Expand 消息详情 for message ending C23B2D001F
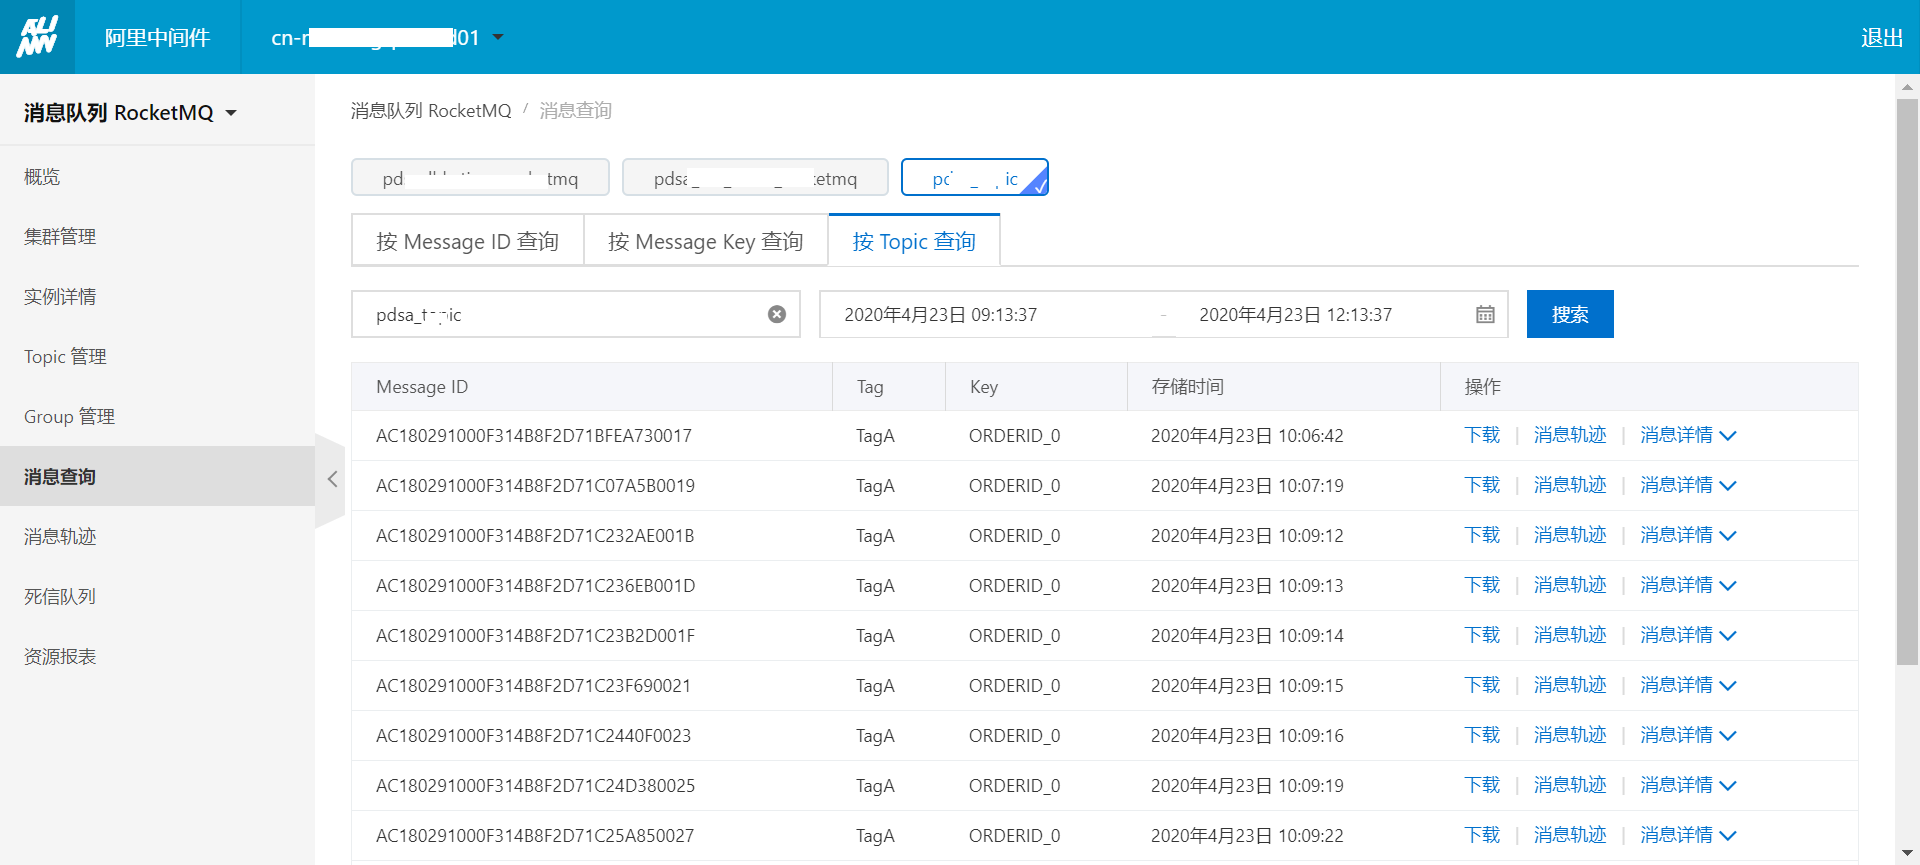This screenshot has width=1920, height=865. click(x=1688, y=636)
